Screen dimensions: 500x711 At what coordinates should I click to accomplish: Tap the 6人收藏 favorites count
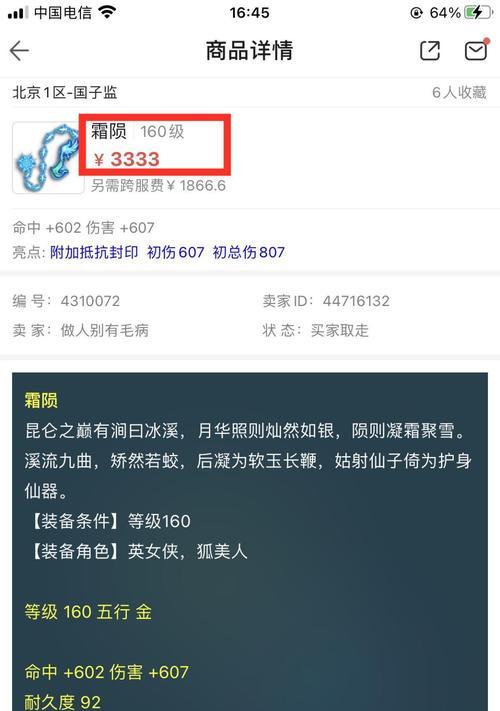pyautogui.click(x=459, y=93)
